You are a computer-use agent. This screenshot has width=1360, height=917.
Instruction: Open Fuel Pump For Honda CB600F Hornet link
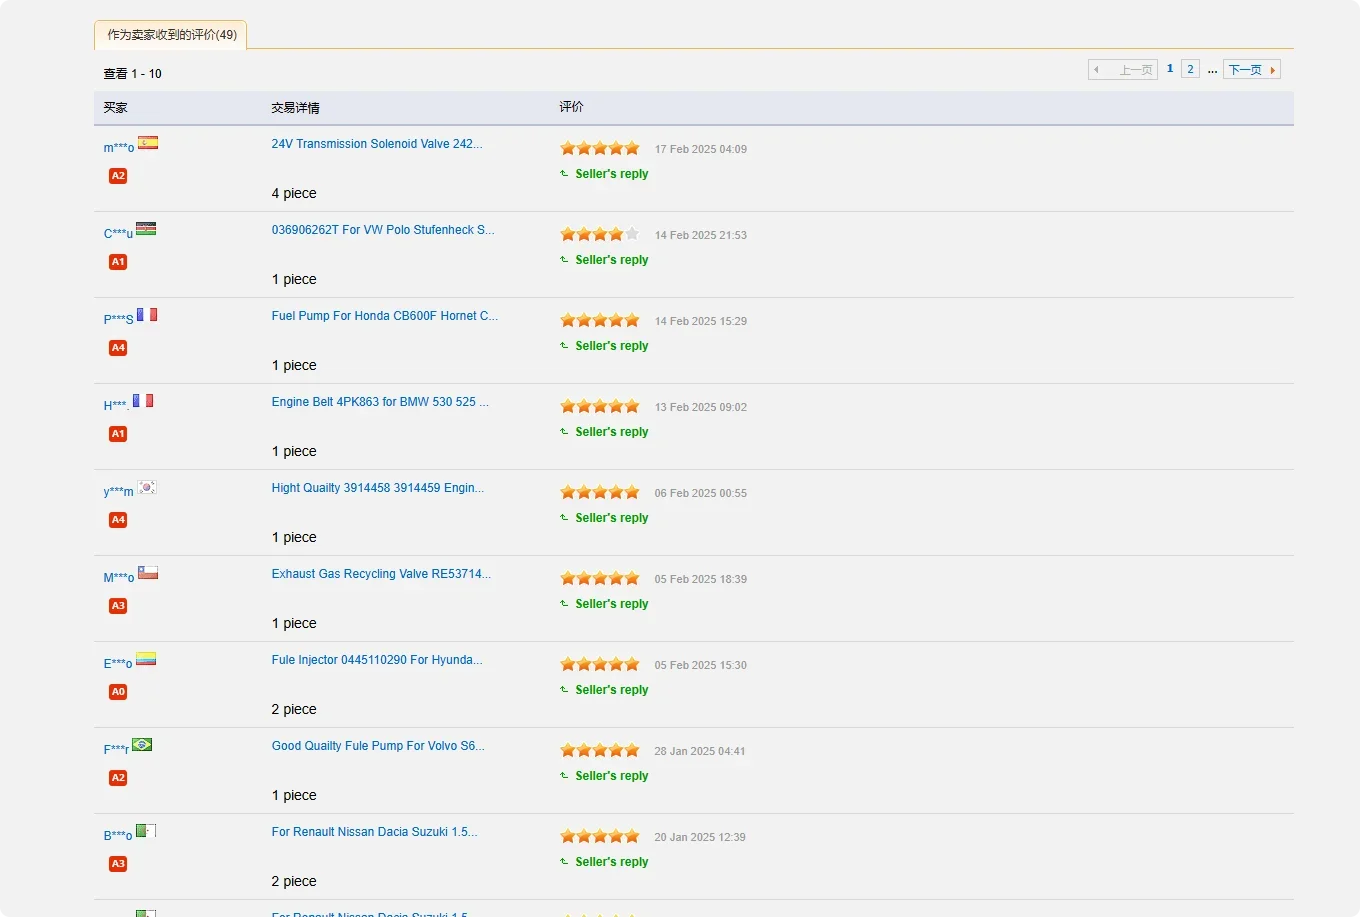click(x=384, y=316)
